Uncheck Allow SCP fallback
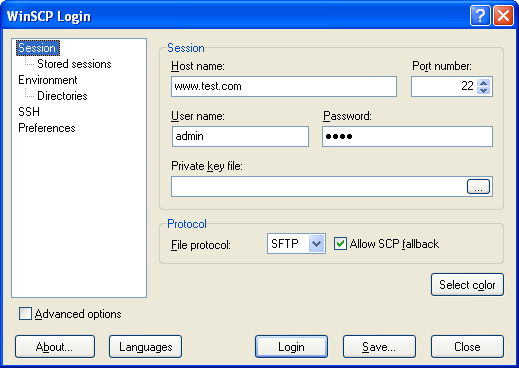This screenshot has height=368, width=519. click(x=340, y=244)
